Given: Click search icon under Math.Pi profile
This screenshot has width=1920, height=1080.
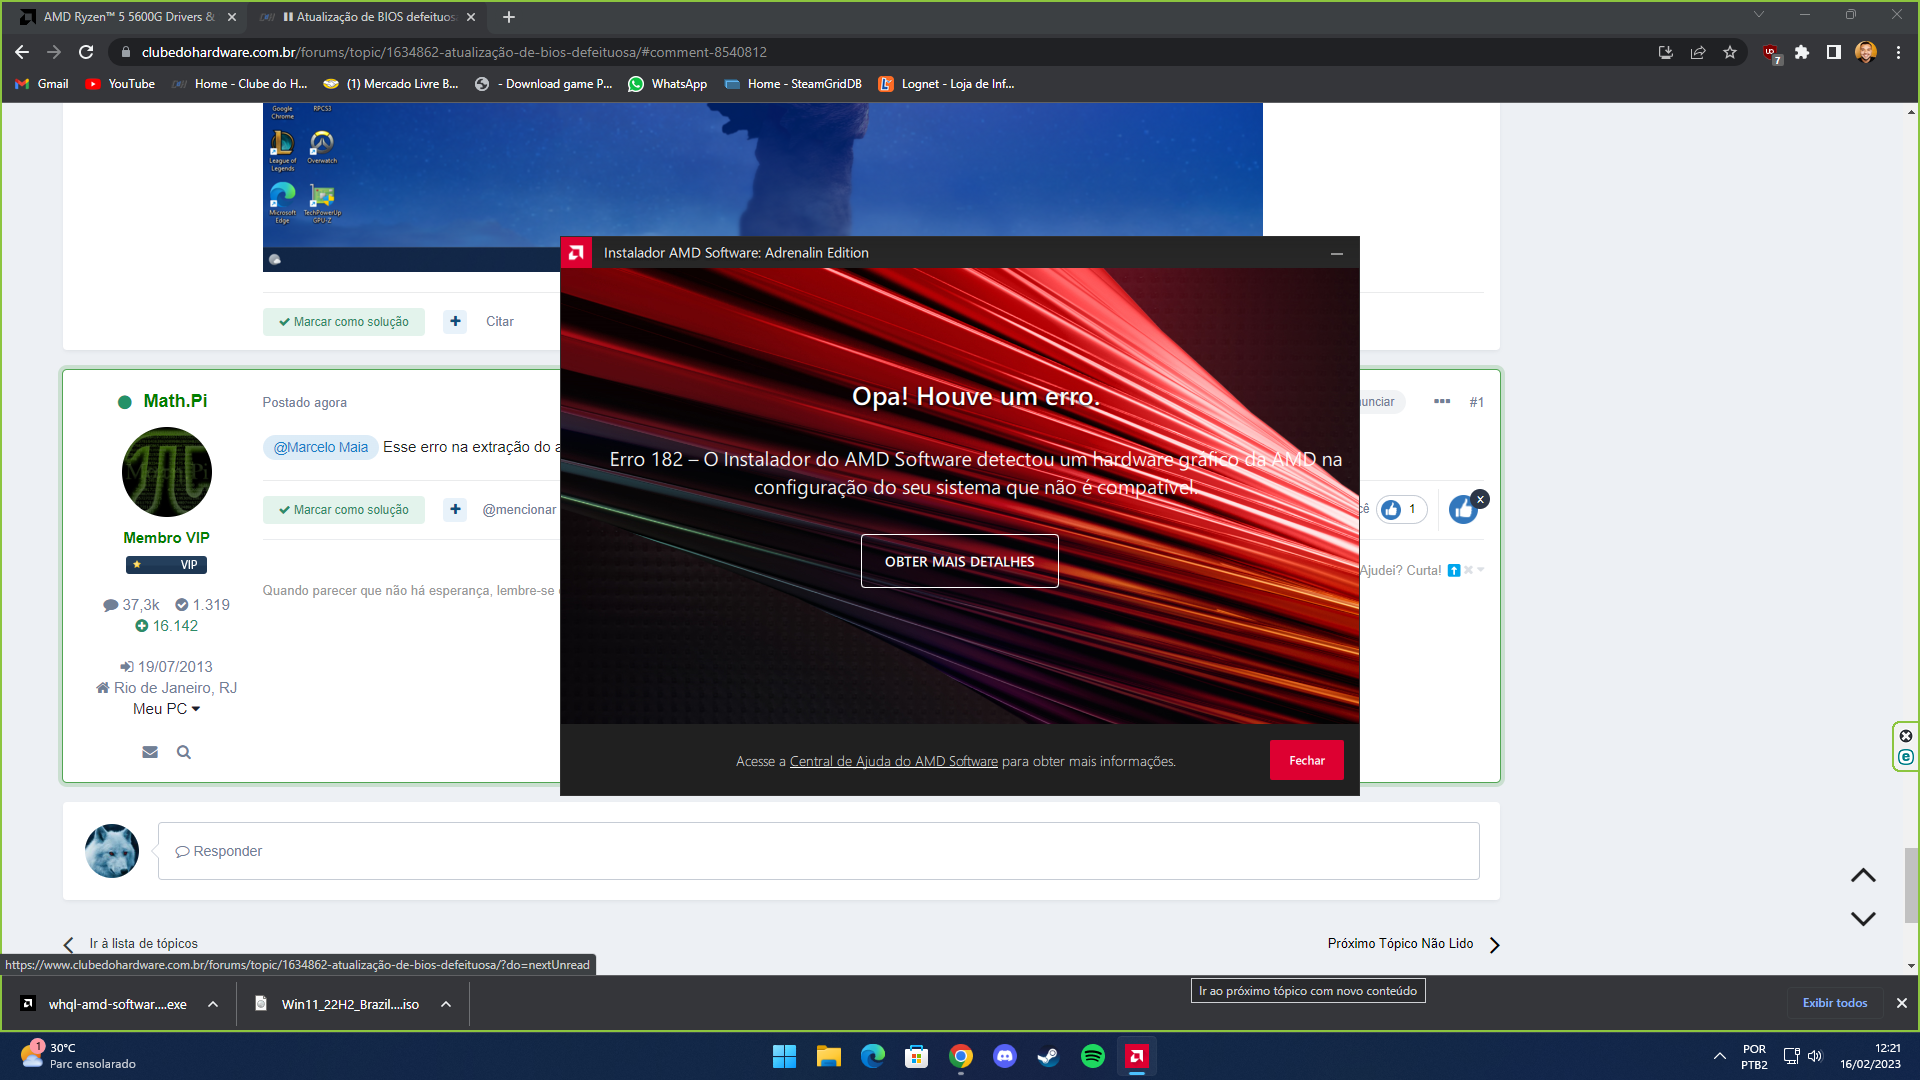Looking at the screenshot, I should (x=184, y=752).
